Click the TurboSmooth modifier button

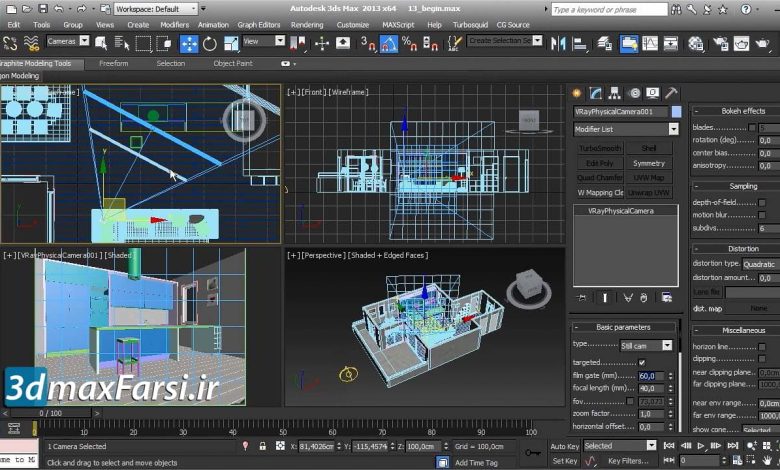tap(599, 148)
